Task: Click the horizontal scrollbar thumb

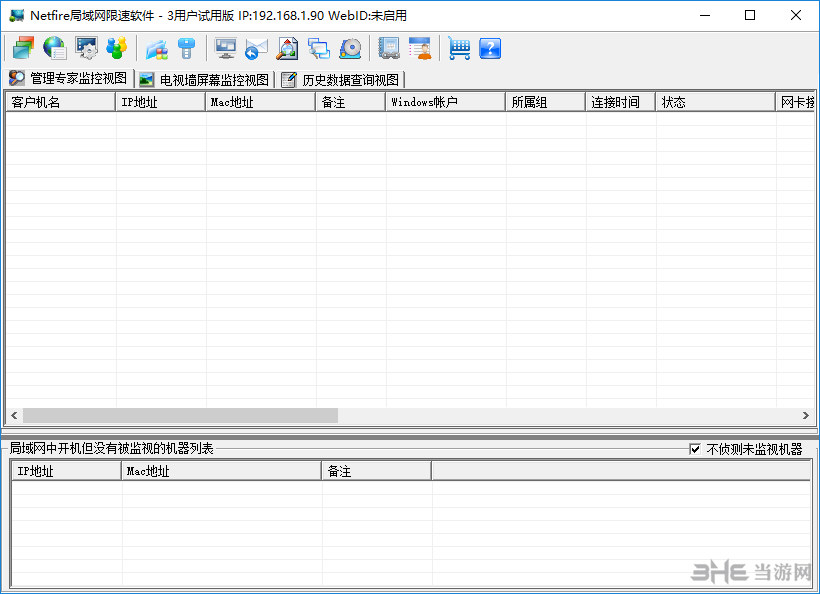Action: (180, 415)
